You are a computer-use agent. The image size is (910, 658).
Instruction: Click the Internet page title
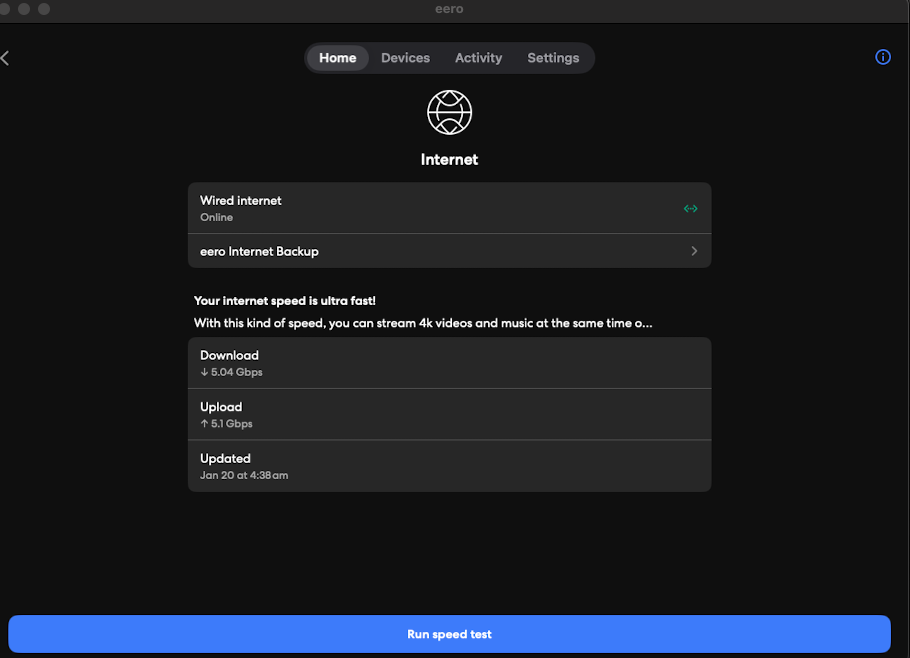click(449, 160)
